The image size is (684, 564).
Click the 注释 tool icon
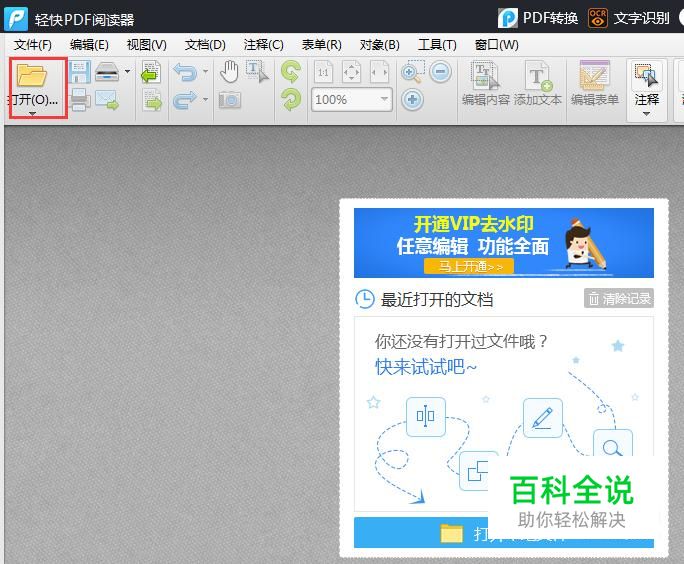point(646,75)
